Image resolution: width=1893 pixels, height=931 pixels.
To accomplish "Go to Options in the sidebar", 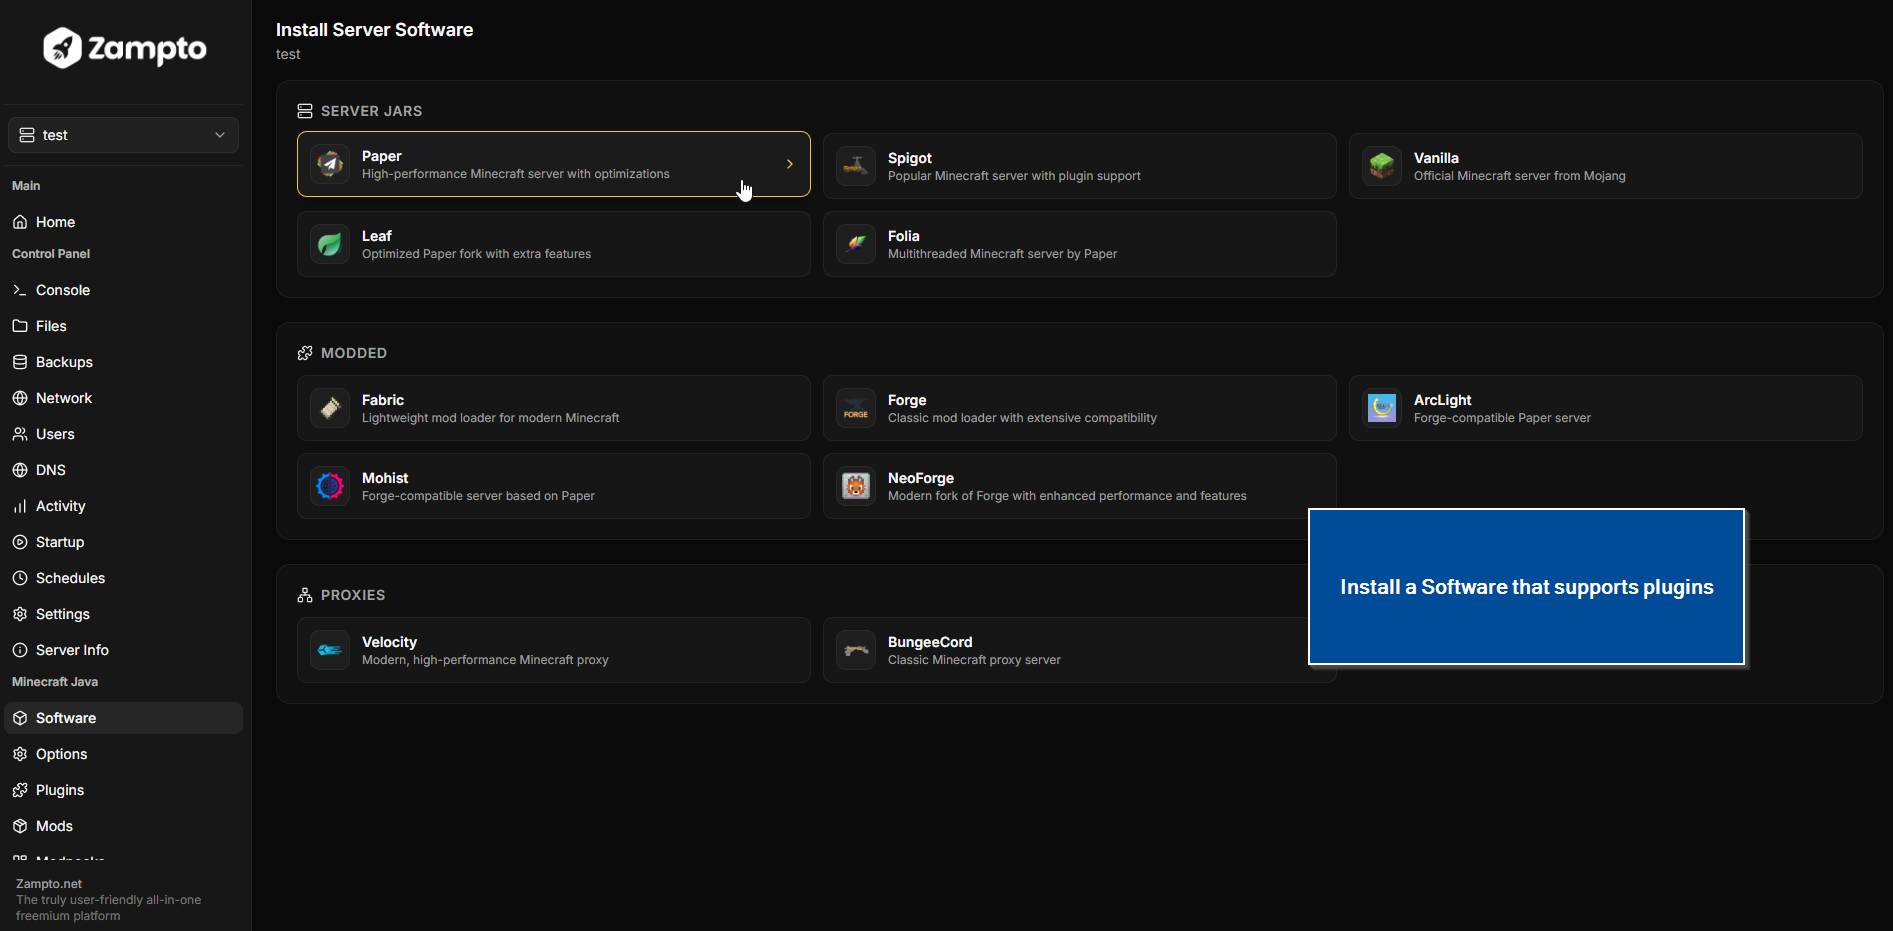I will coord(124,754).
